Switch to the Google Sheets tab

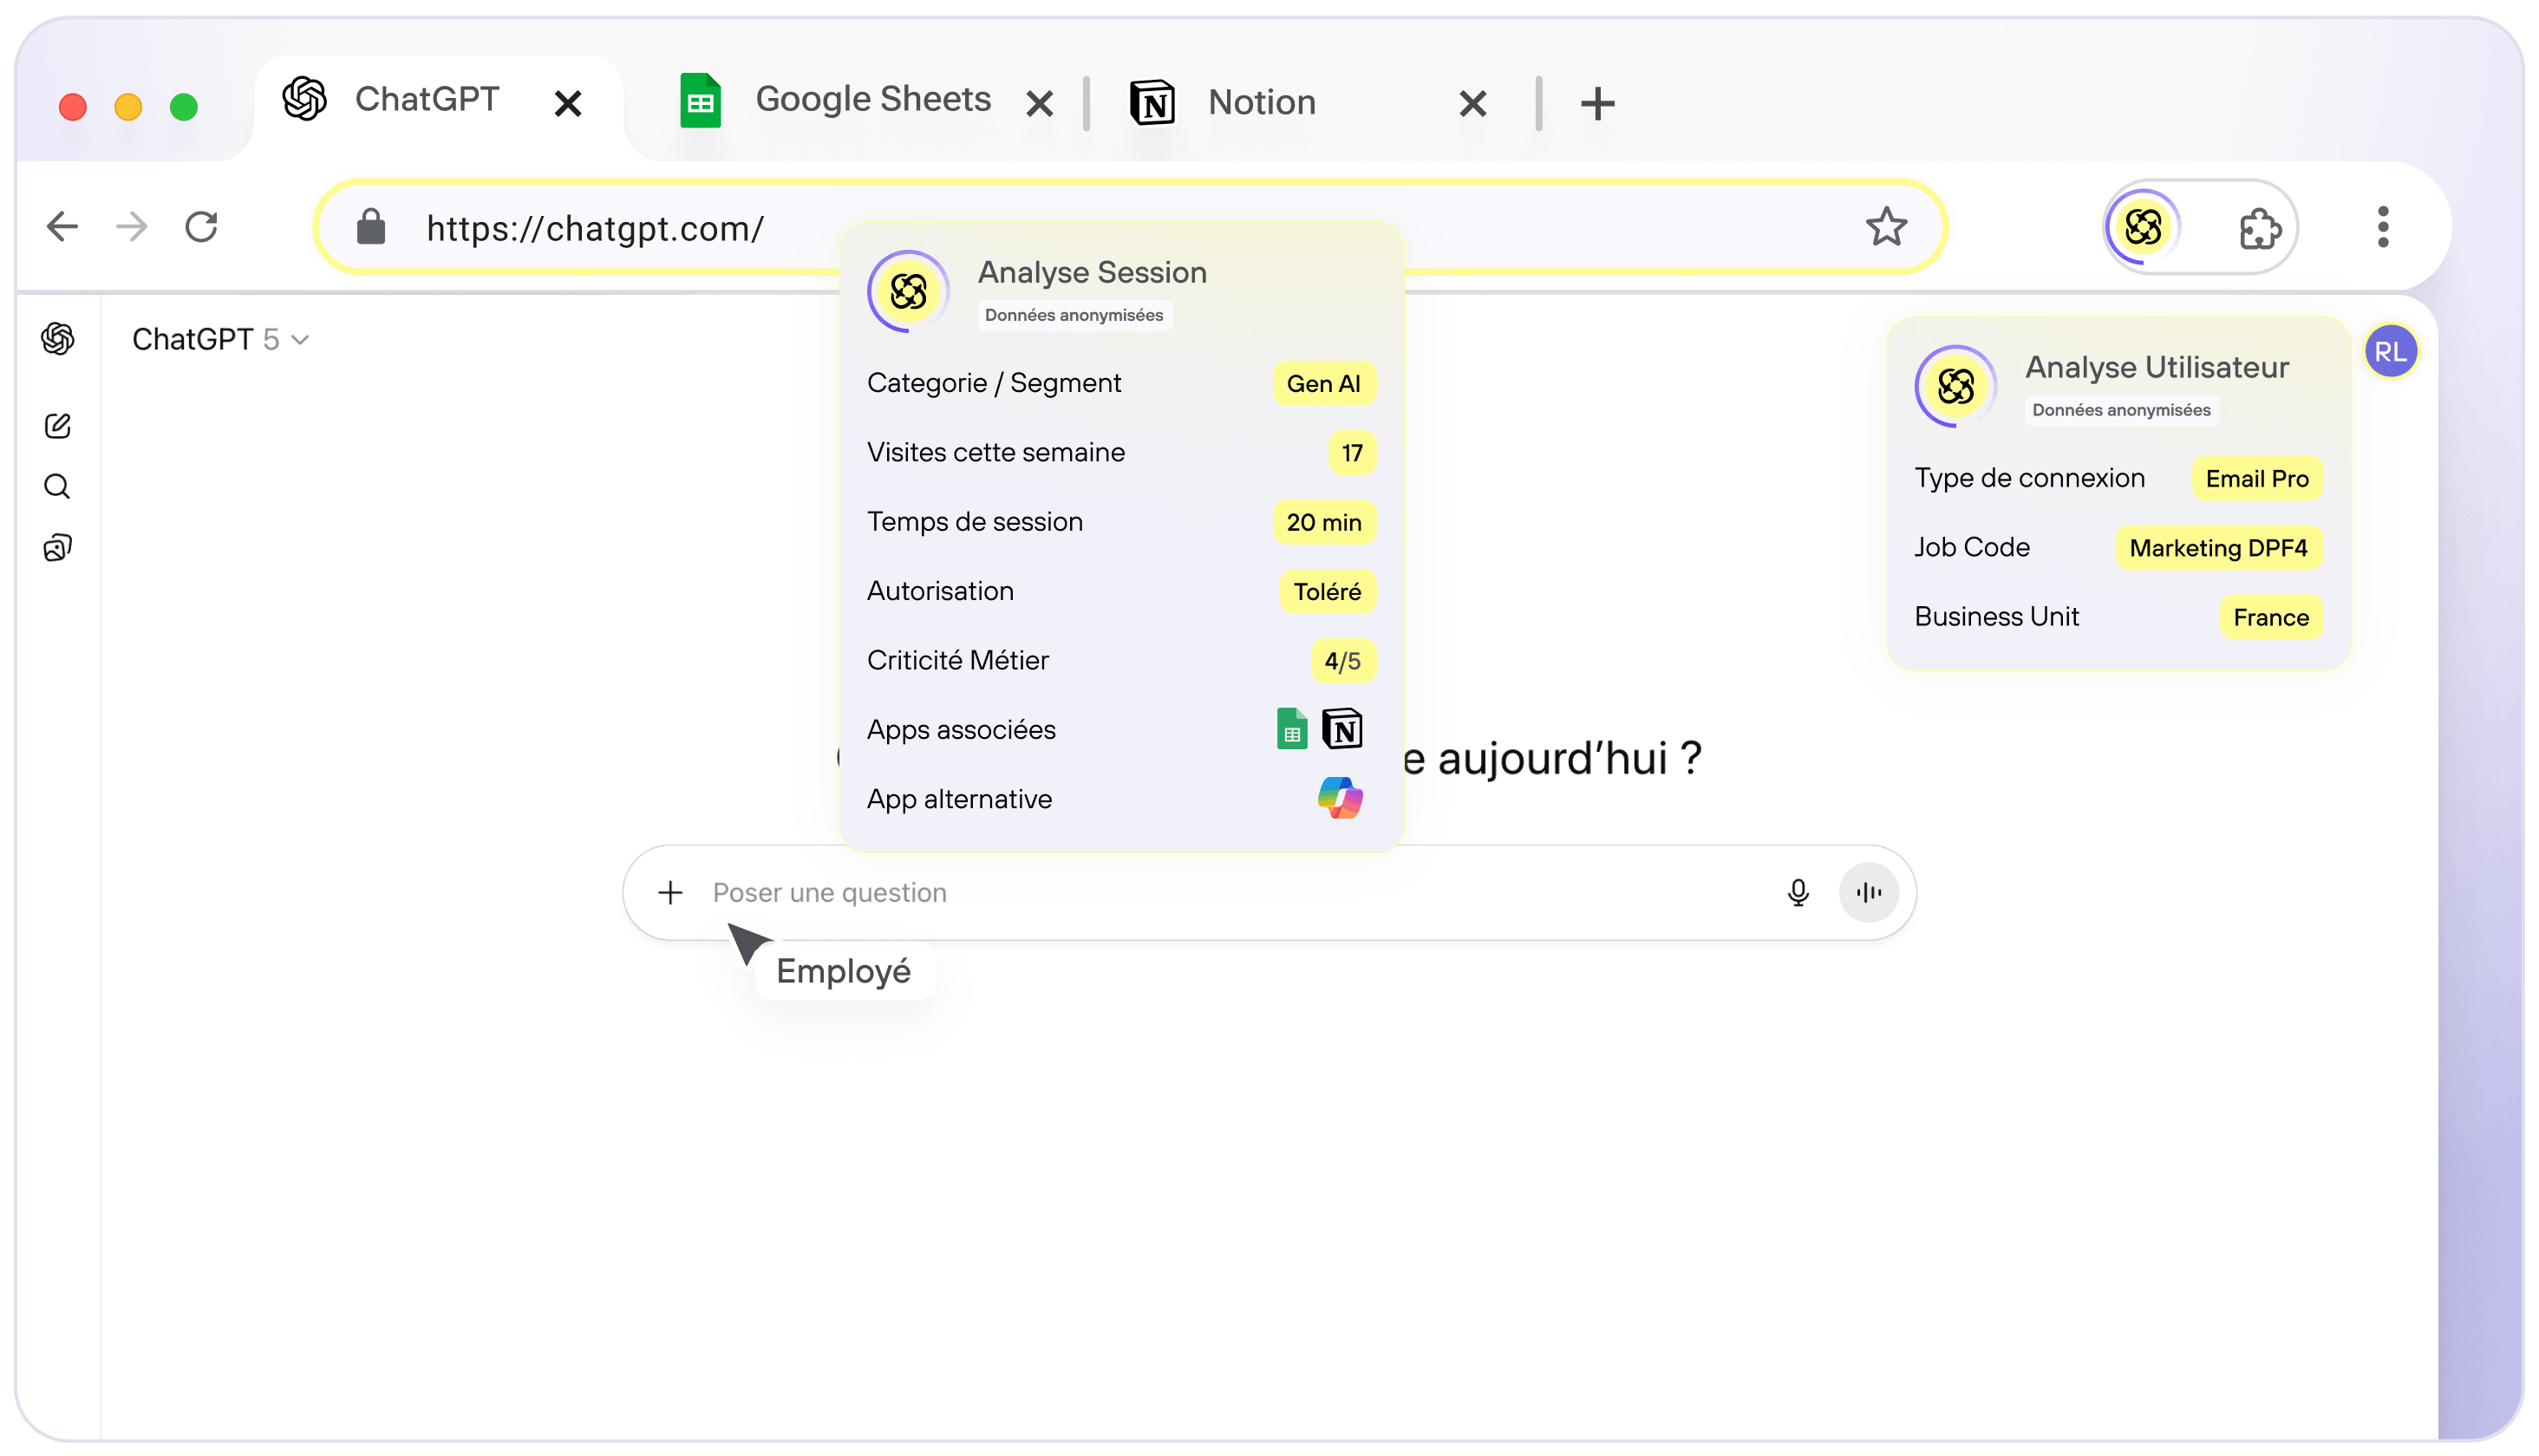click(872, 100)
